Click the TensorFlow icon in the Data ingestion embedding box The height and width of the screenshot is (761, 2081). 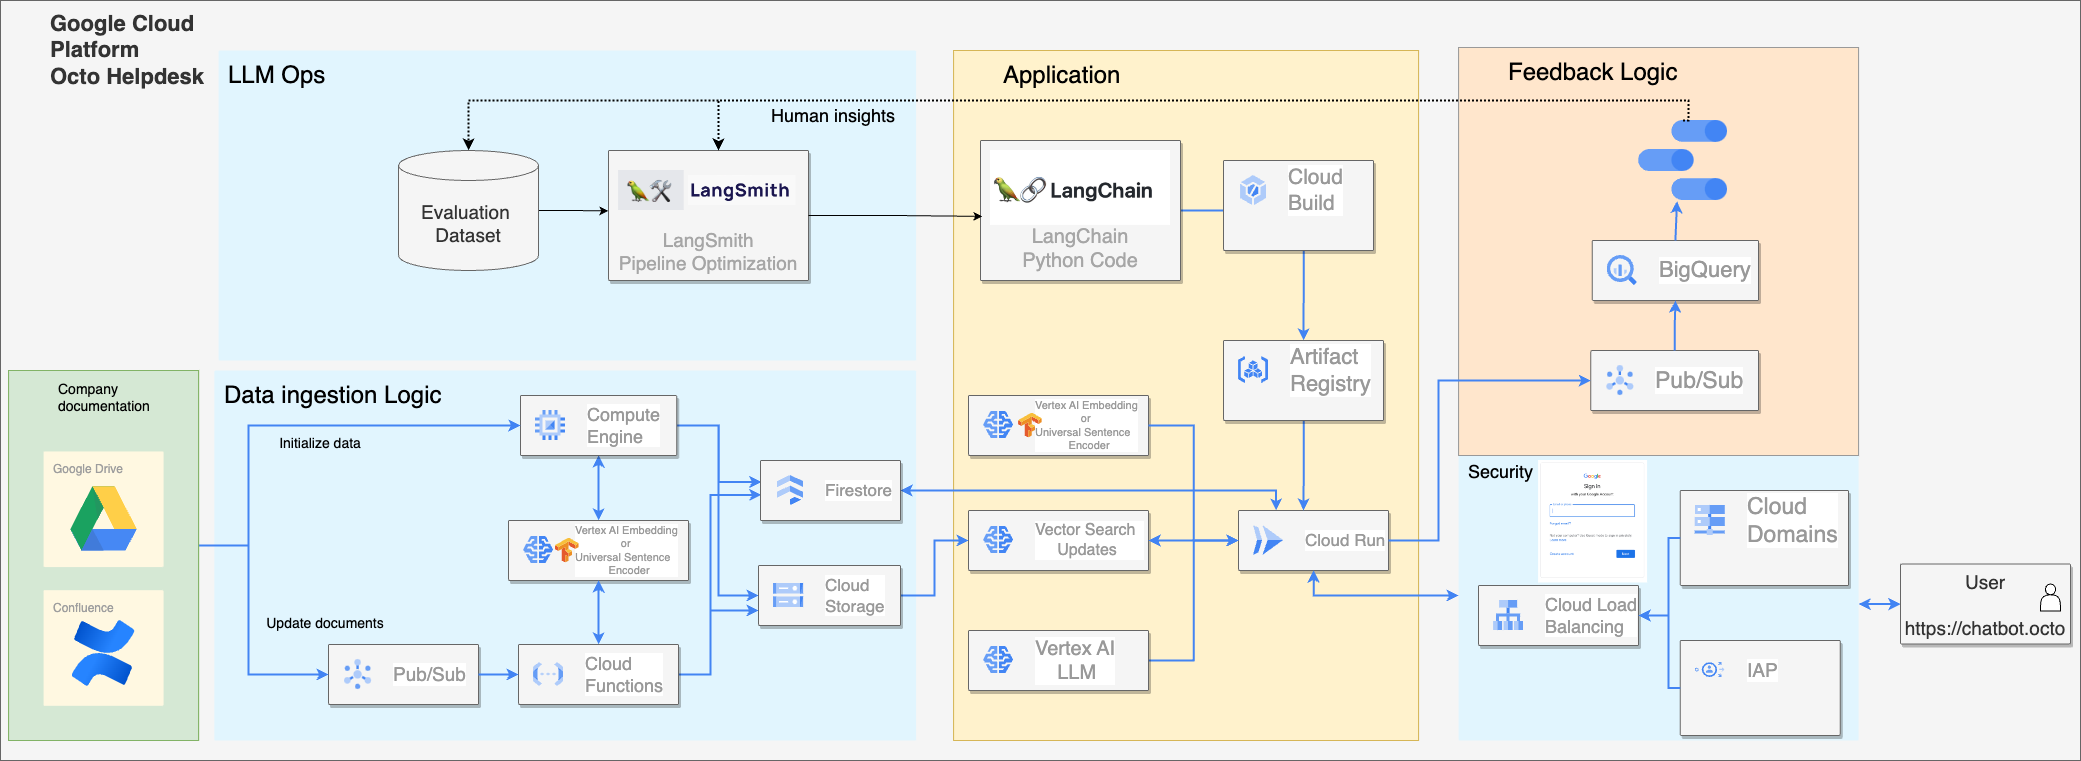pyautogui.click(x=566, y=550)
